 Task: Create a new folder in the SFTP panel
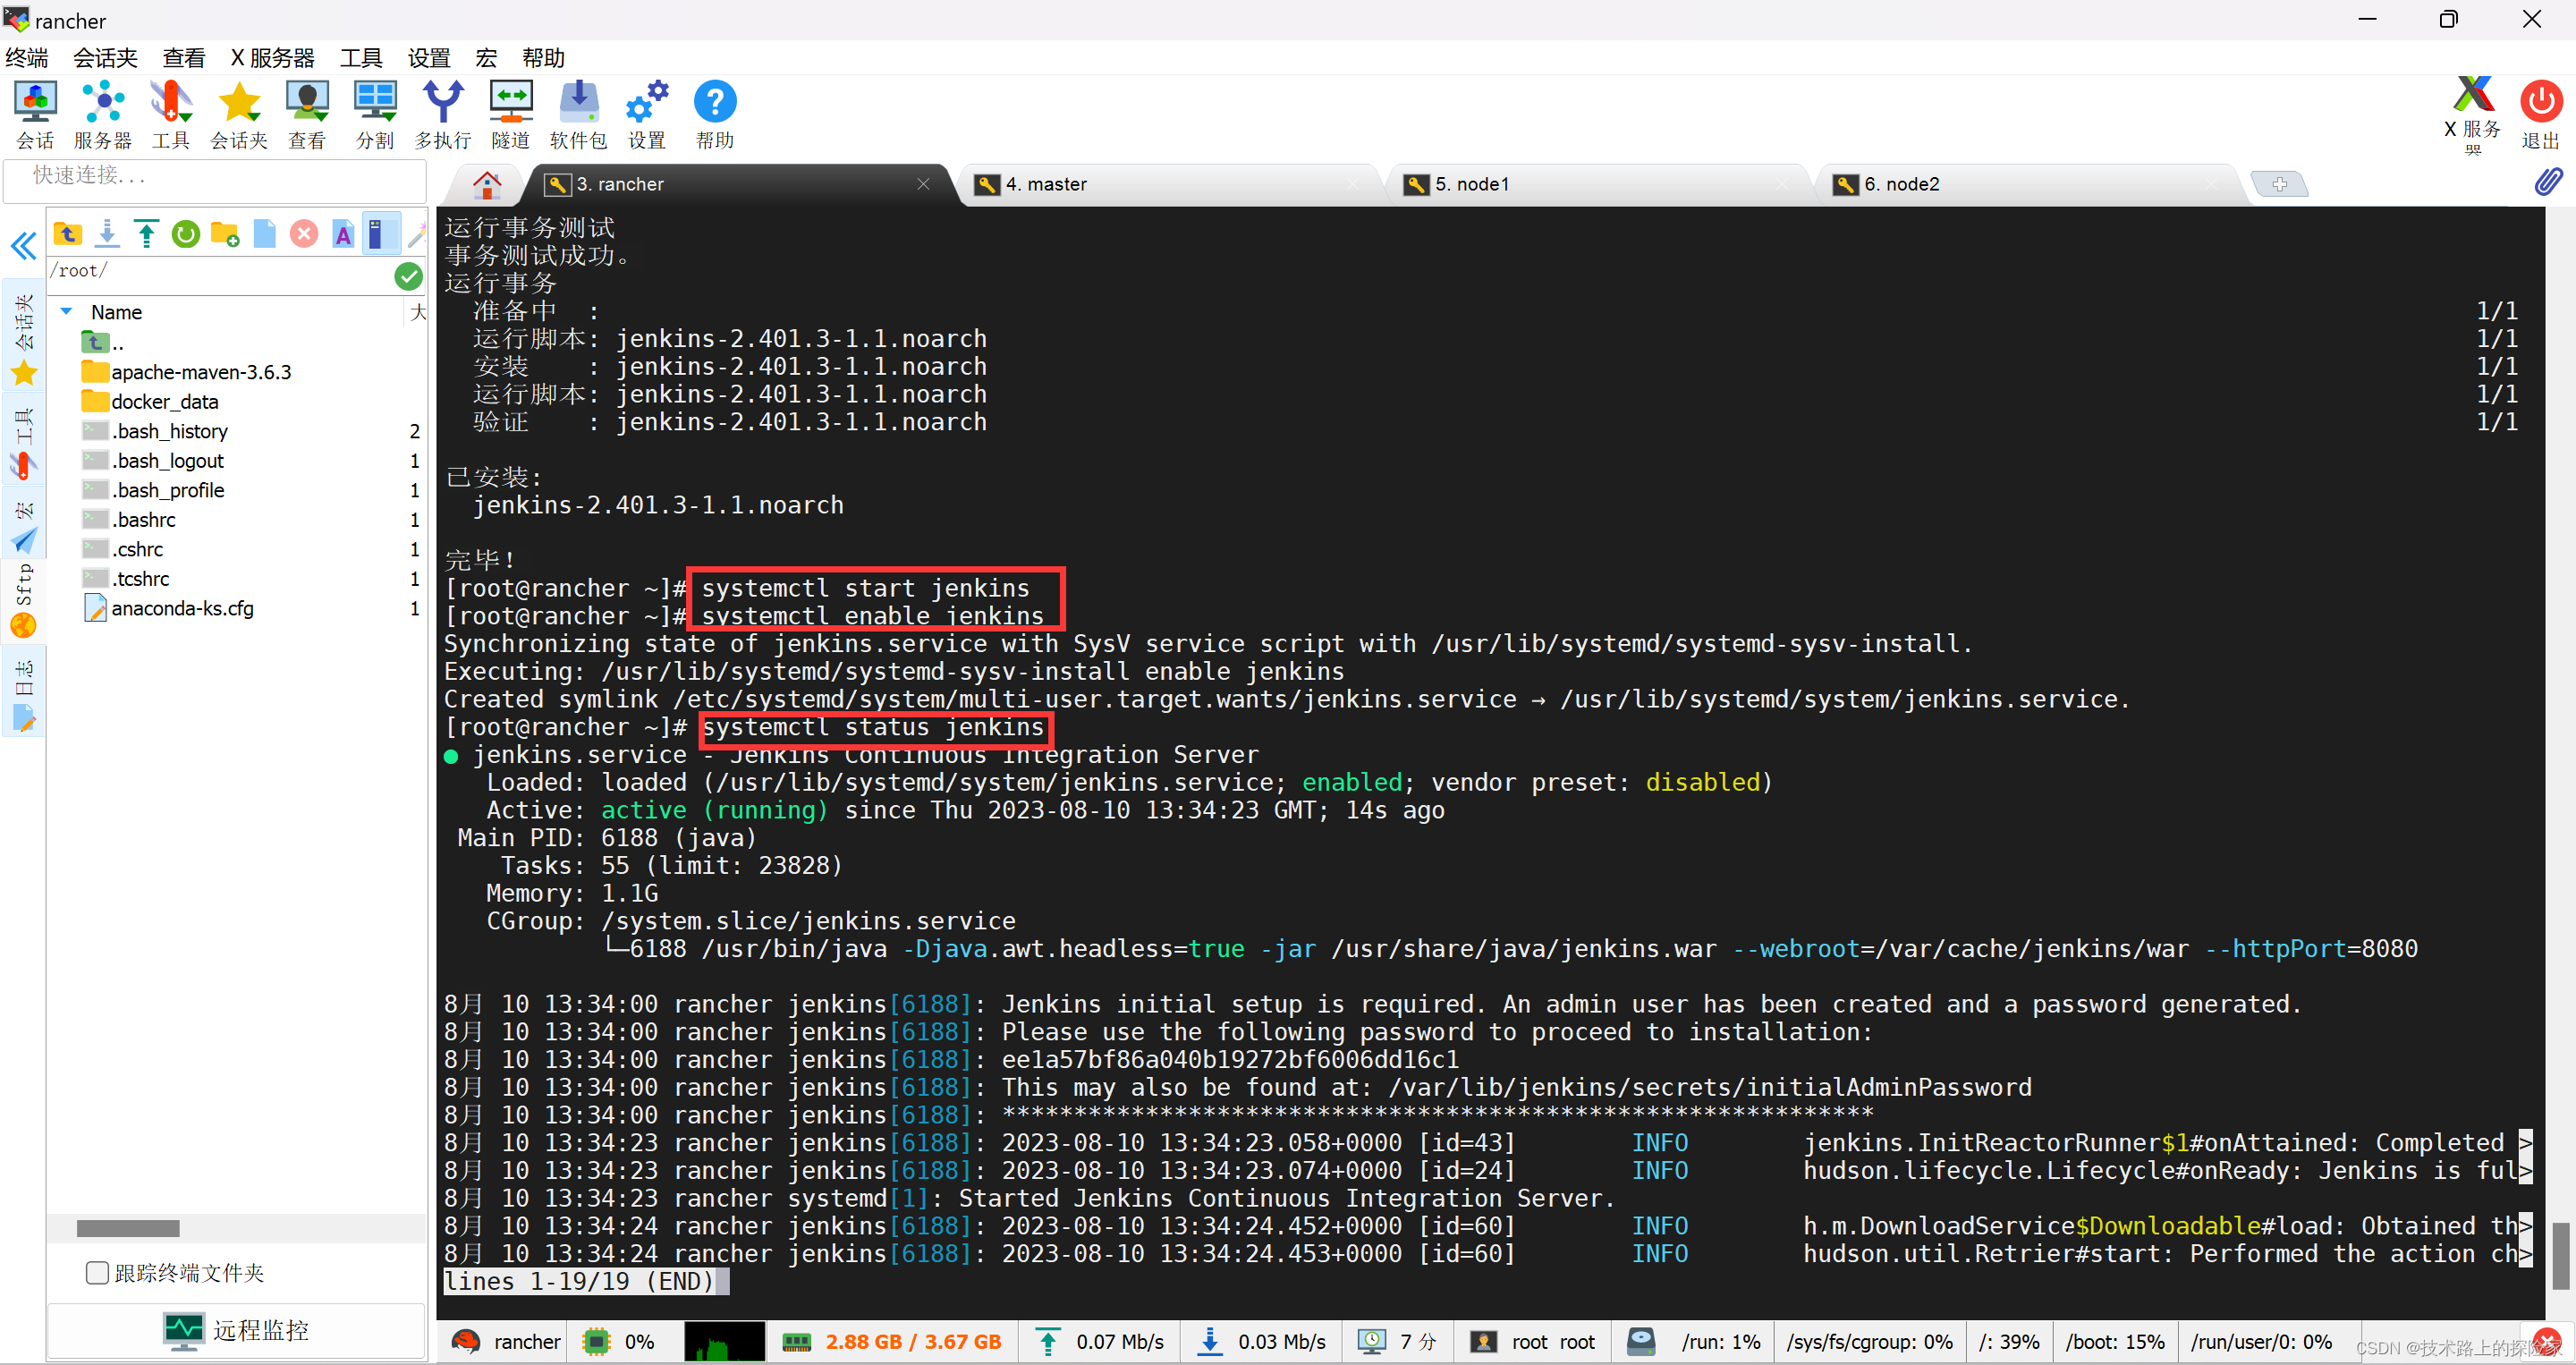click(x=225, y=233)
